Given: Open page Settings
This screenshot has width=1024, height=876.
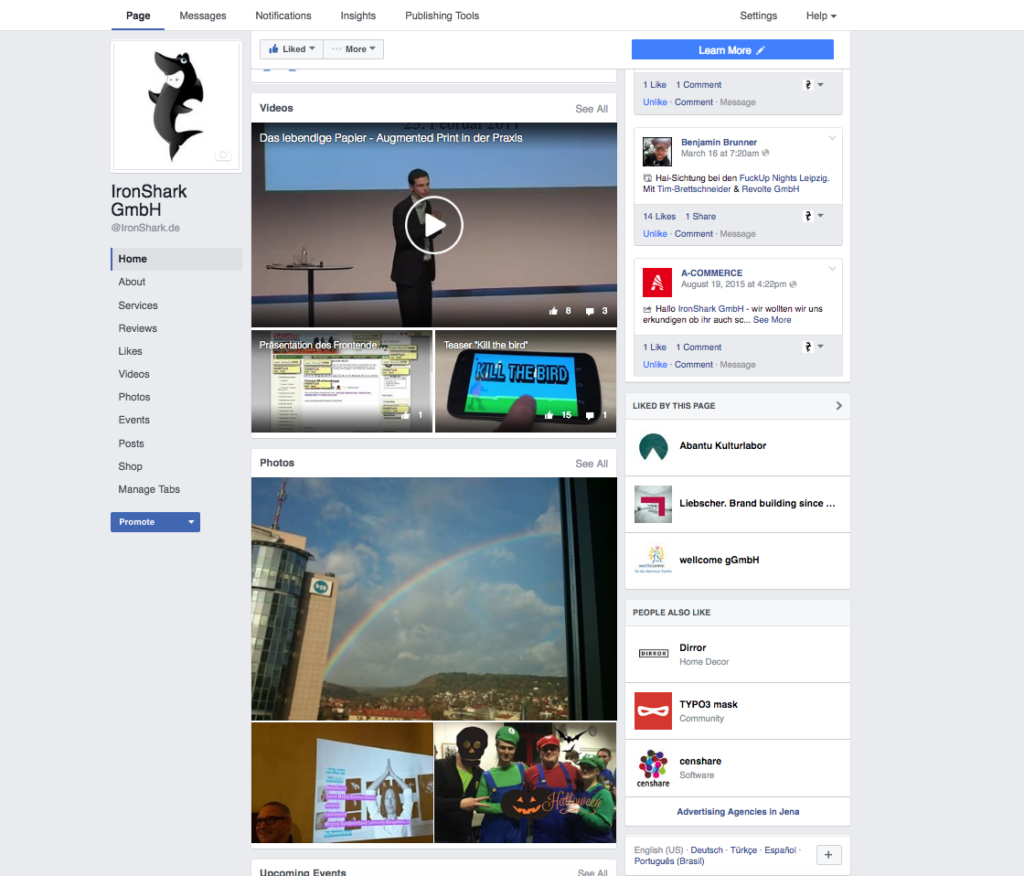Looking at the screenshot, I should point(758,16).
